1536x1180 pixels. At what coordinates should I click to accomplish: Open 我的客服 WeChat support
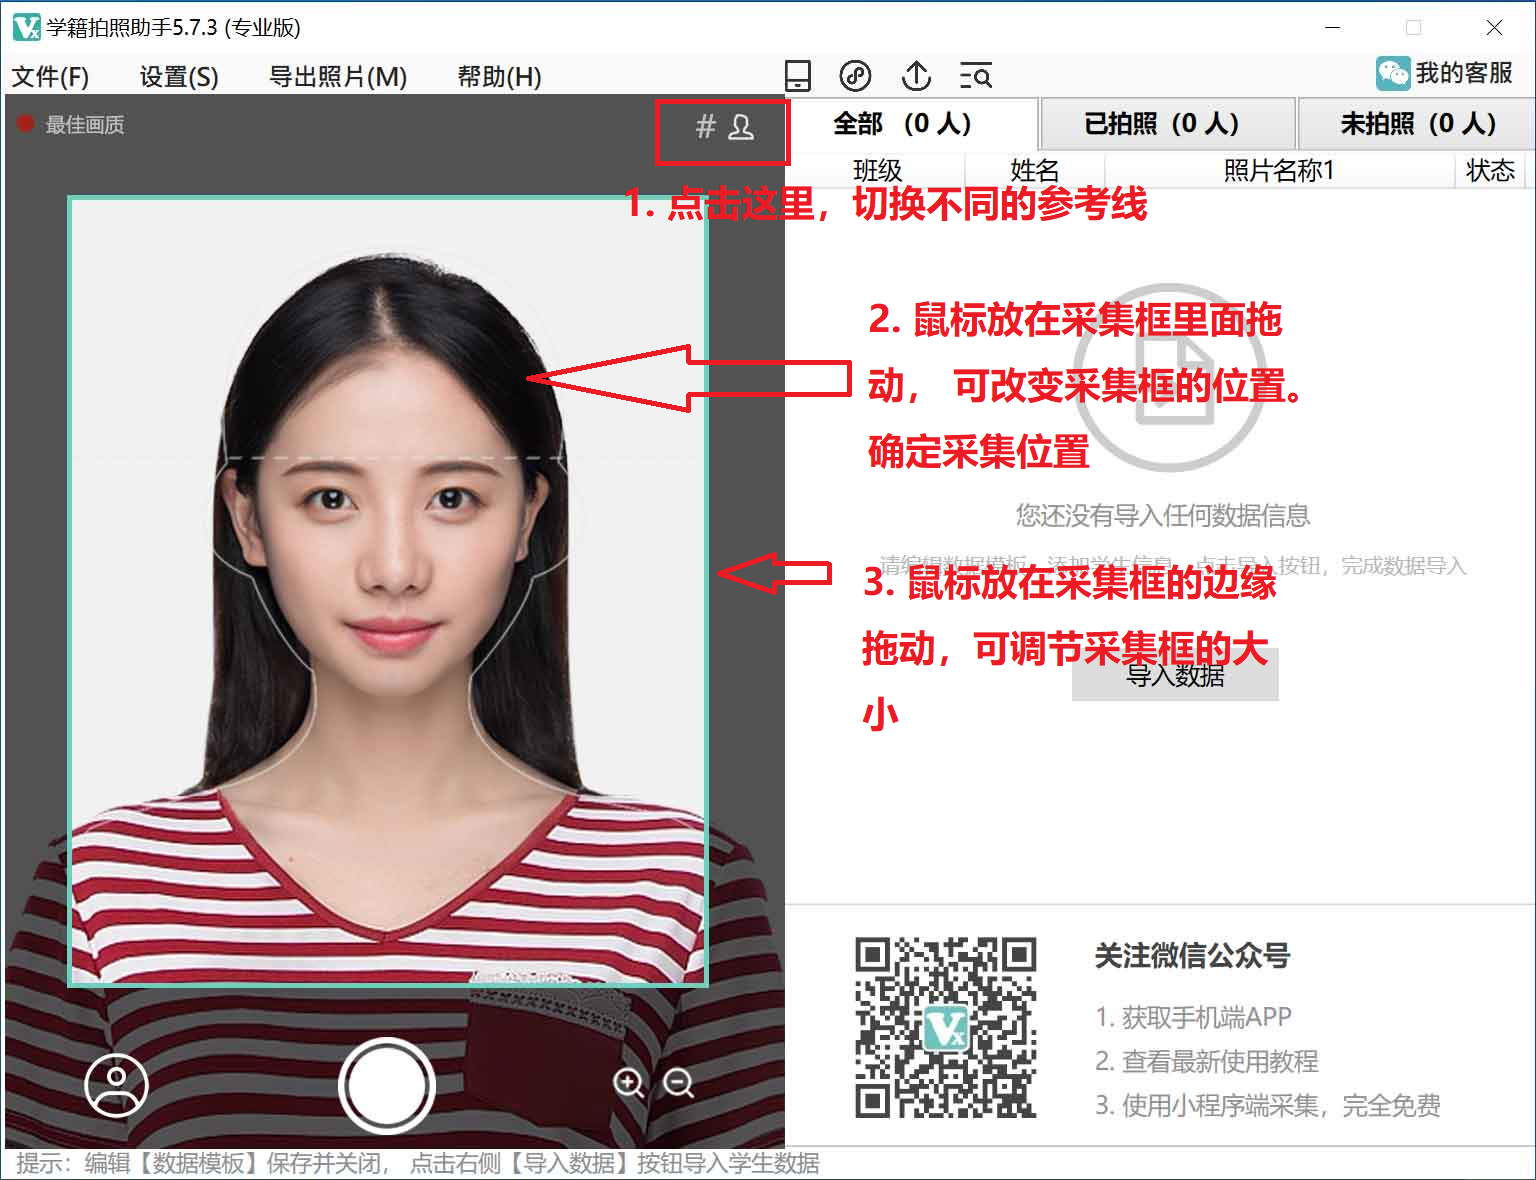click(1445, 73)
